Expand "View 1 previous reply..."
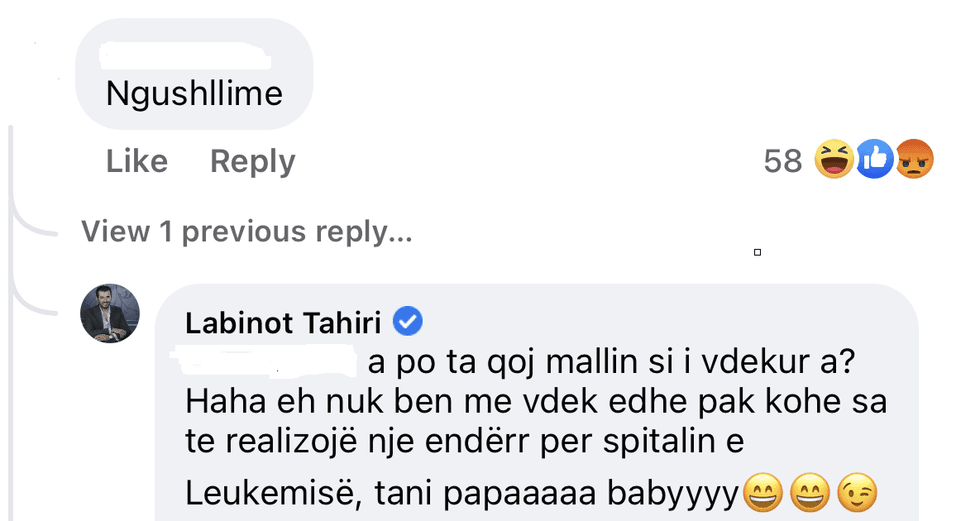 point(246,231)
